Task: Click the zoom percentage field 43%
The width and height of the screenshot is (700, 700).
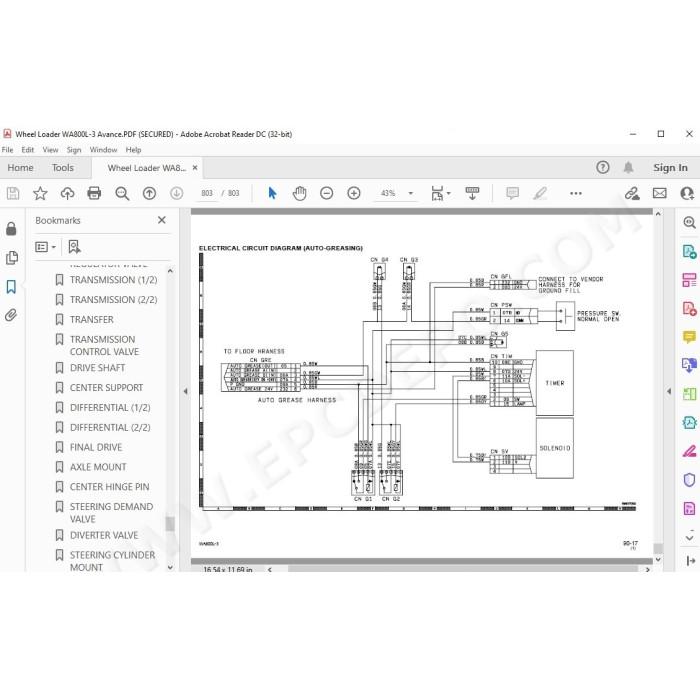Action: (388, 193)
